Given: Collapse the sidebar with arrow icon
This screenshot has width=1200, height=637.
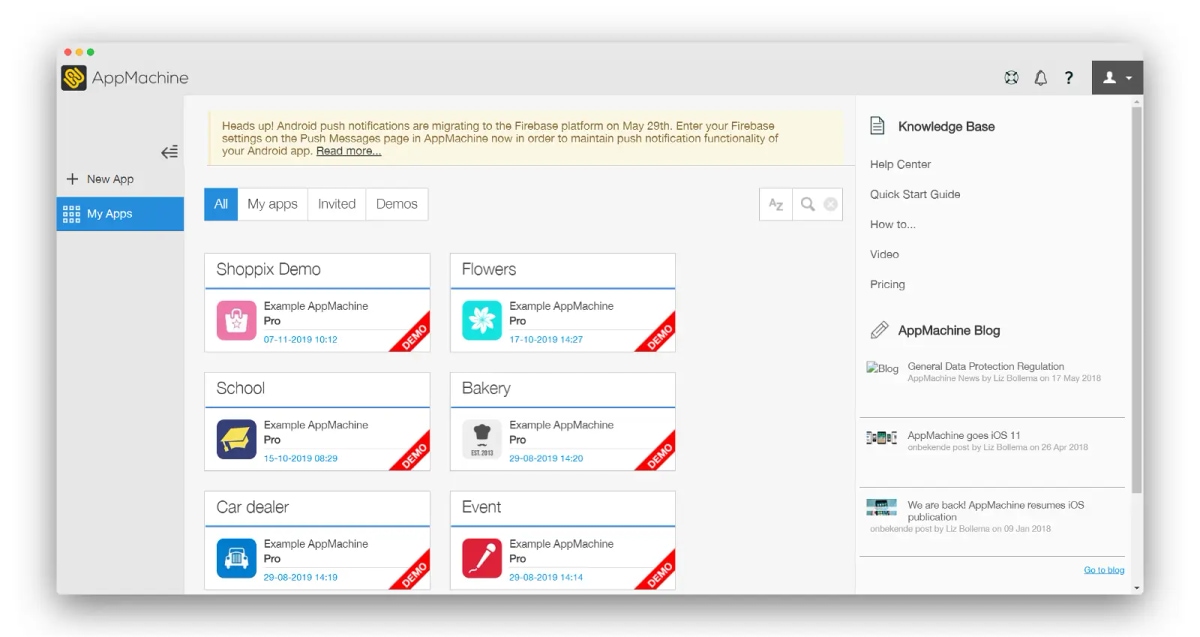Looking at the screenshot, I should 169,152.
